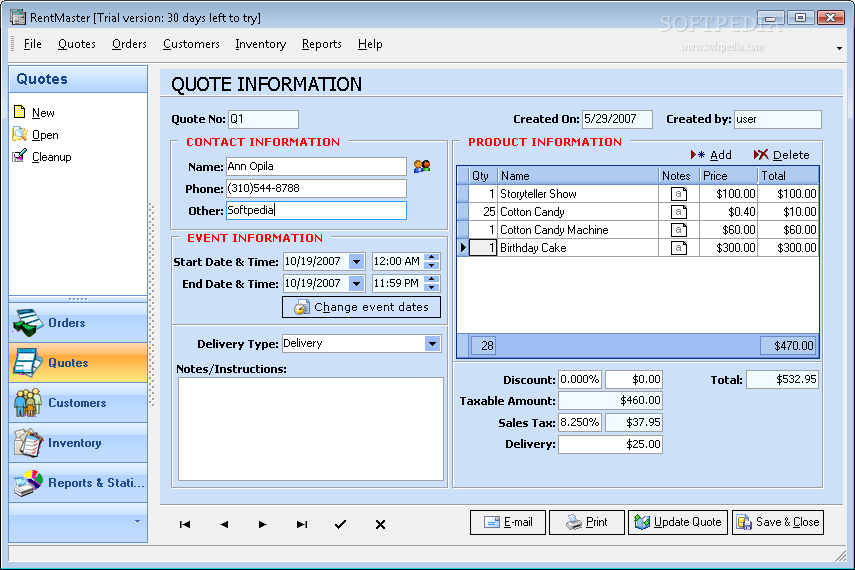Open the Orders menu
855x570 pixels.
[129, 44]
